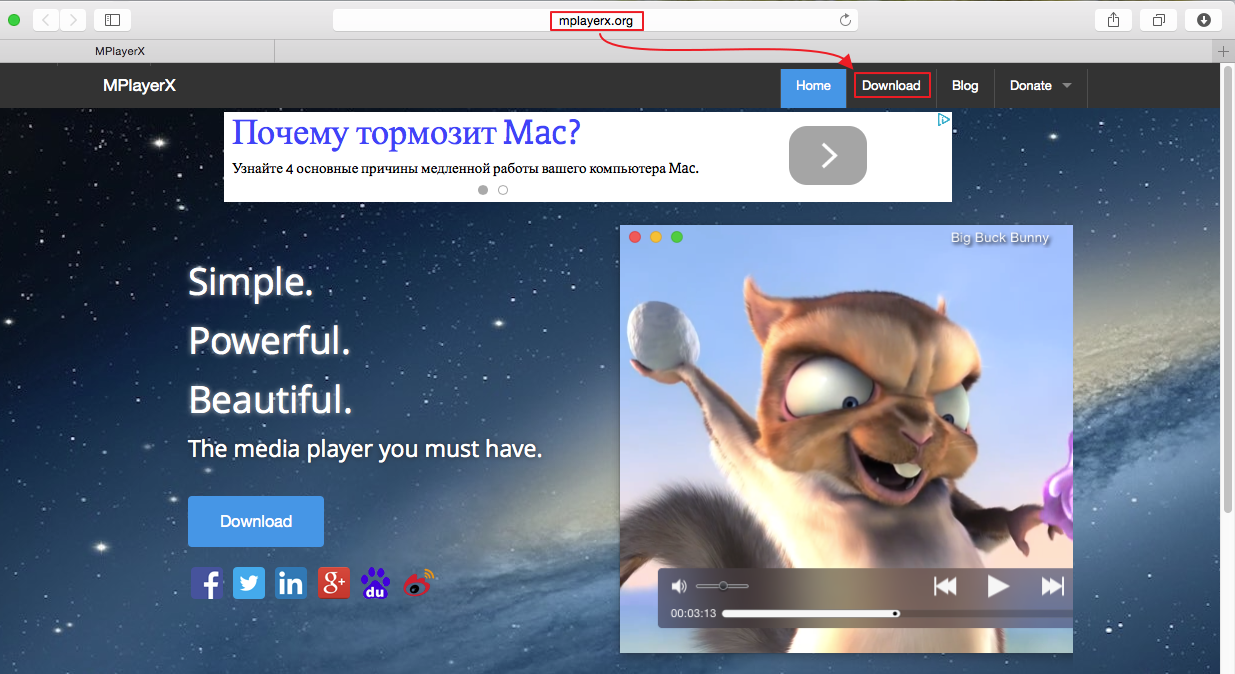Open the Blog nav item
1235x674 pixels.
tap(965, 85)
